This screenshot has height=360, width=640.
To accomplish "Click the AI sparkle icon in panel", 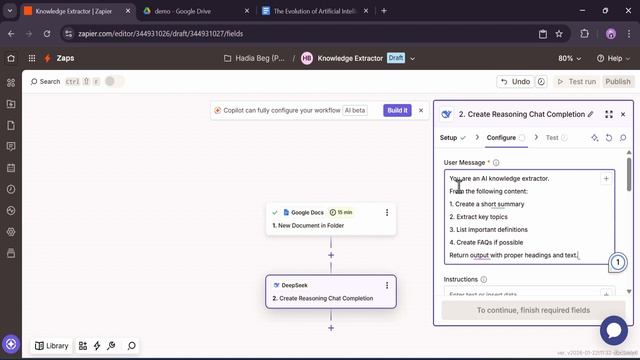I will (x=595, y=138).
